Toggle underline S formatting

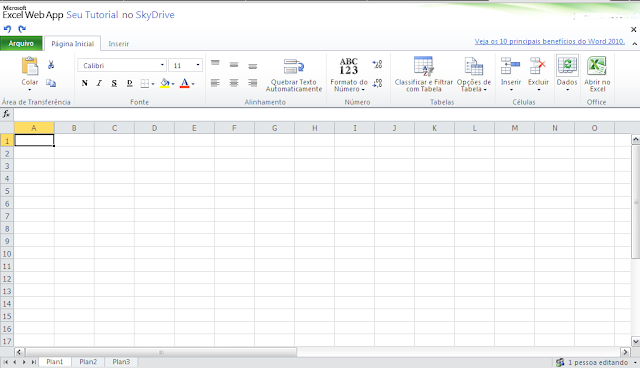tap(114, 83)
